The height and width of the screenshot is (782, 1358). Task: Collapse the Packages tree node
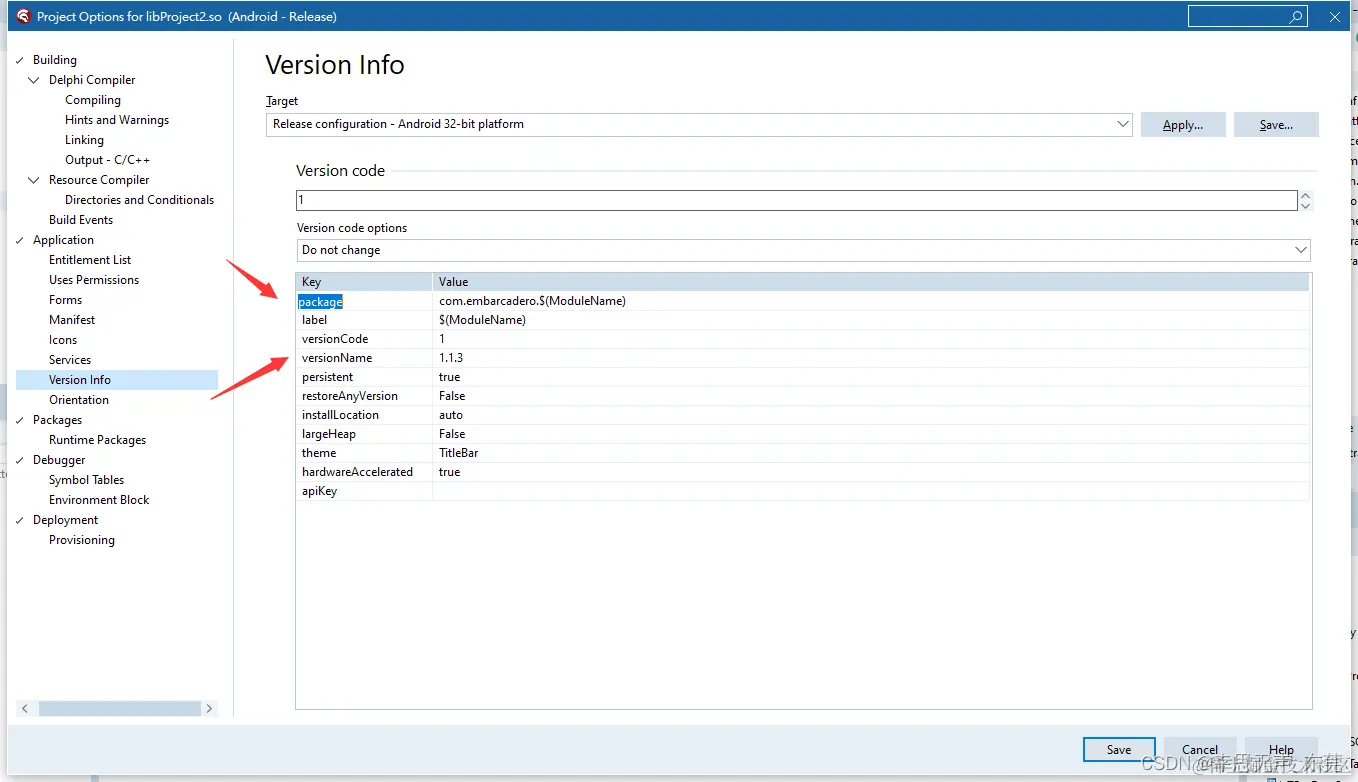[x=20, y=420]
